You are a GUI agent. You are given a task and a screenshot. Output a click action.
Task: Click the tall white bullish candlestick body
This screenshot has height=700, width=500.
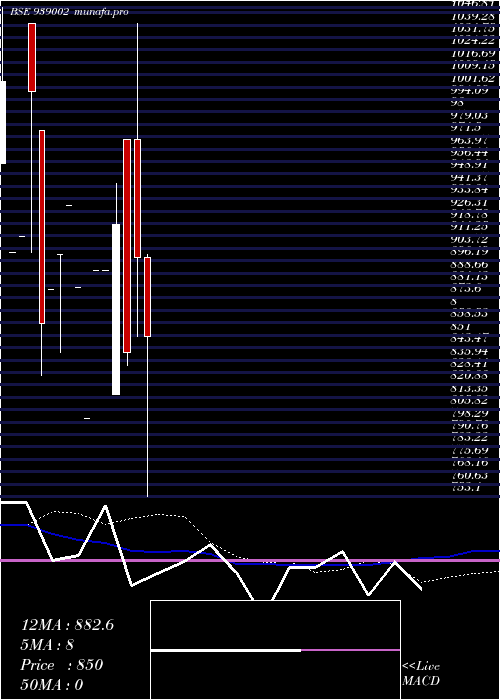point(116,309)
